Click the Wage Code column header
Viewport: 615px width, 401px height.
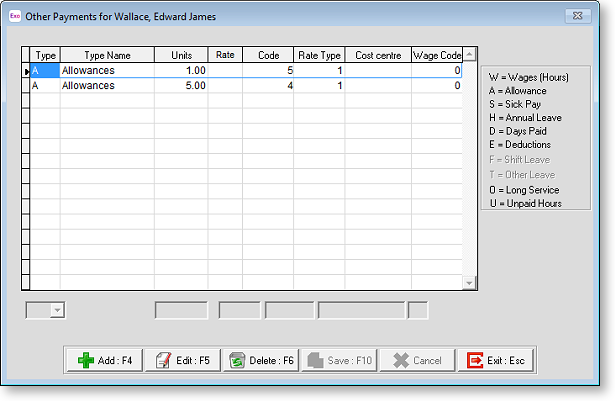tap(437, 56)
